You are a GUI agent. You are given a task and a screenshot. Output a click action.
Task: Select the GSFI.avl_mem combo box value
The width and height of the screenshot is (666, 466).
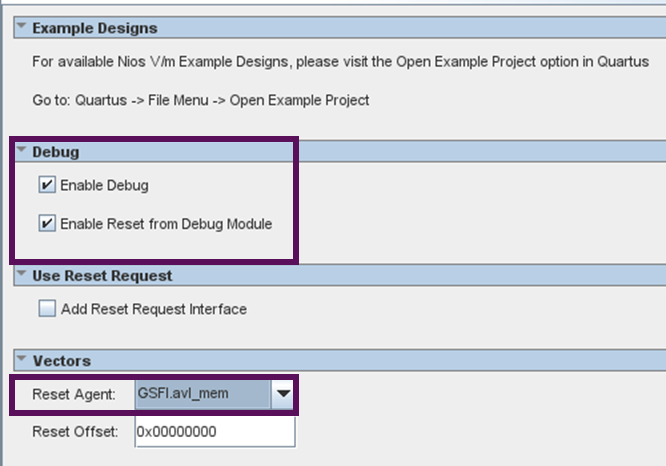203,394
